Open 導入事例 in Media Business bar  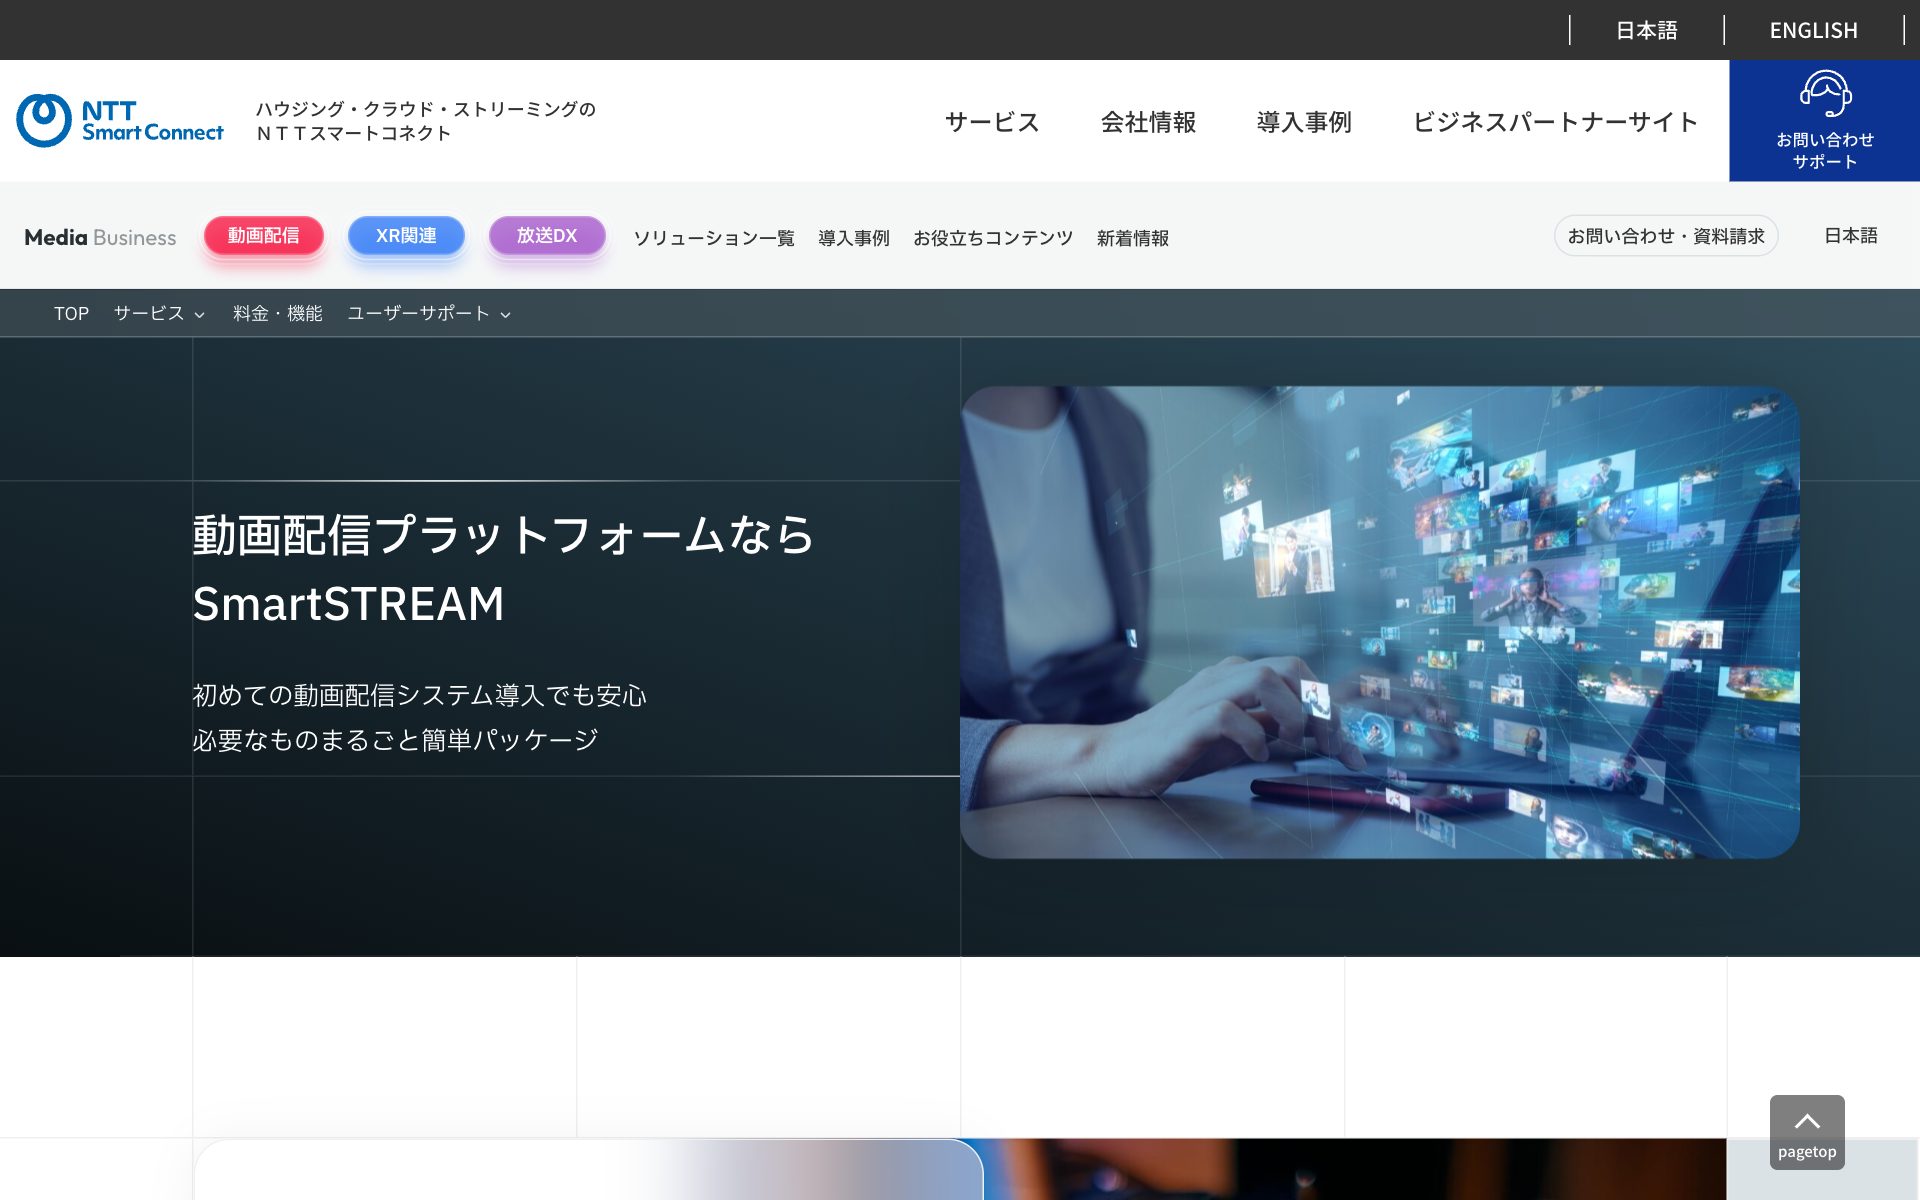tap(854, 238)
